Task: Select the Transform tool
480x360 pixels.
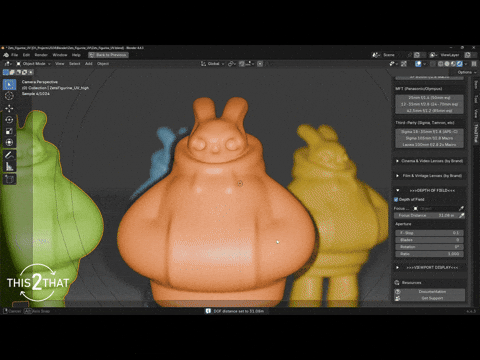Action: pos(9,142)
